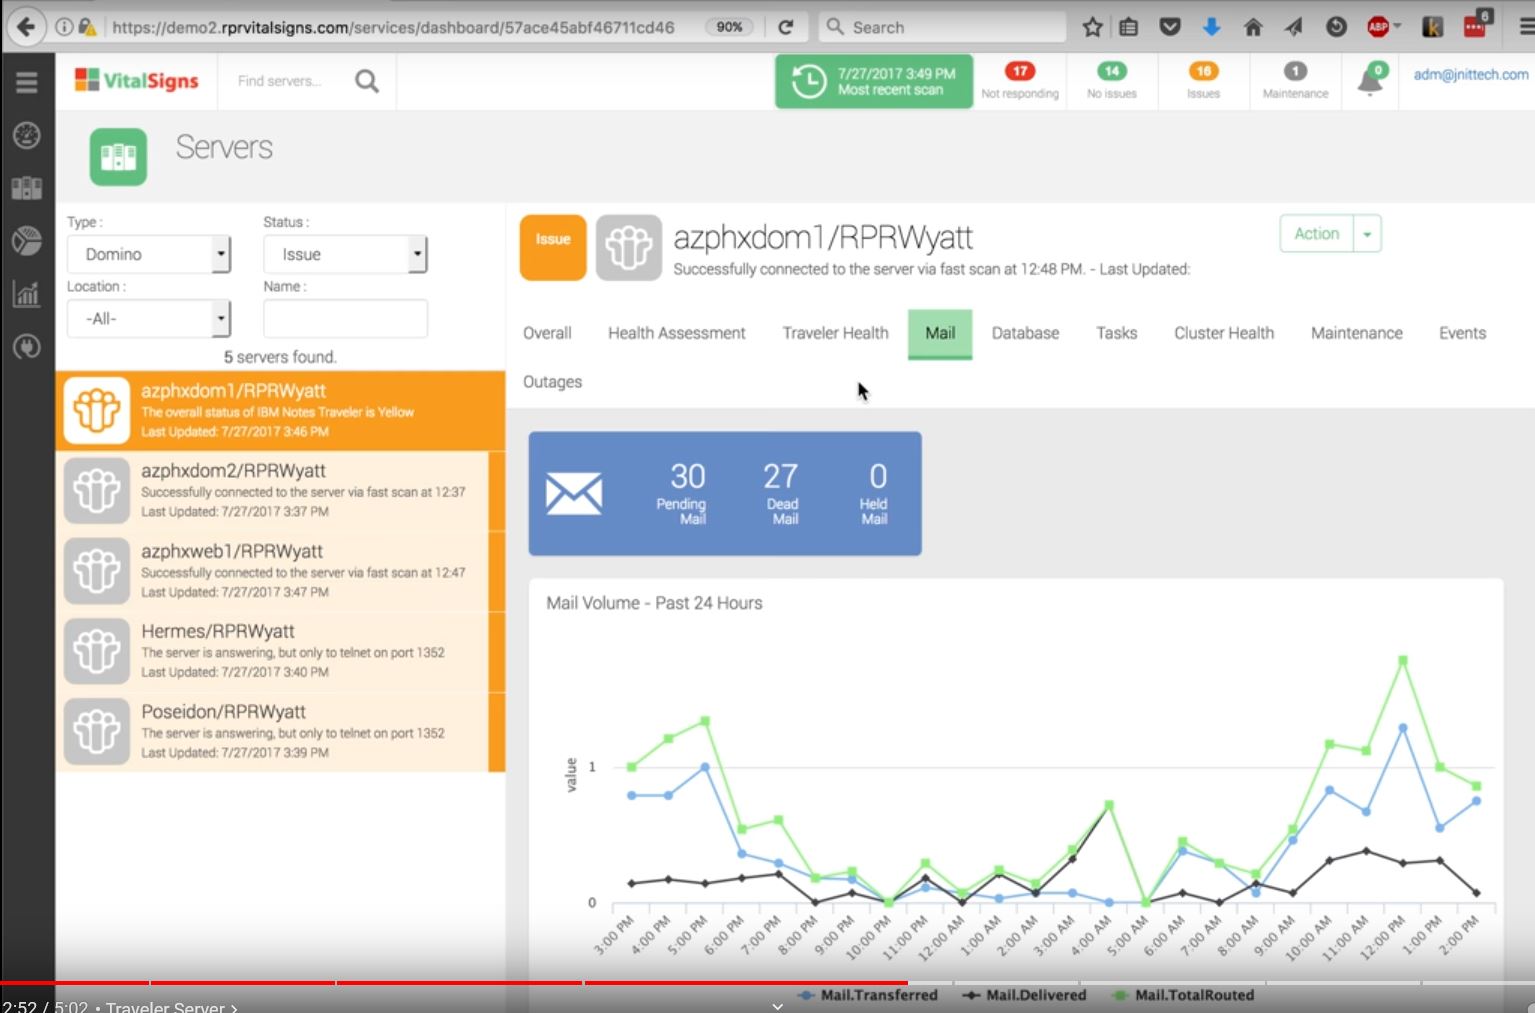Open the Events tab

[x=1462, y=333]
